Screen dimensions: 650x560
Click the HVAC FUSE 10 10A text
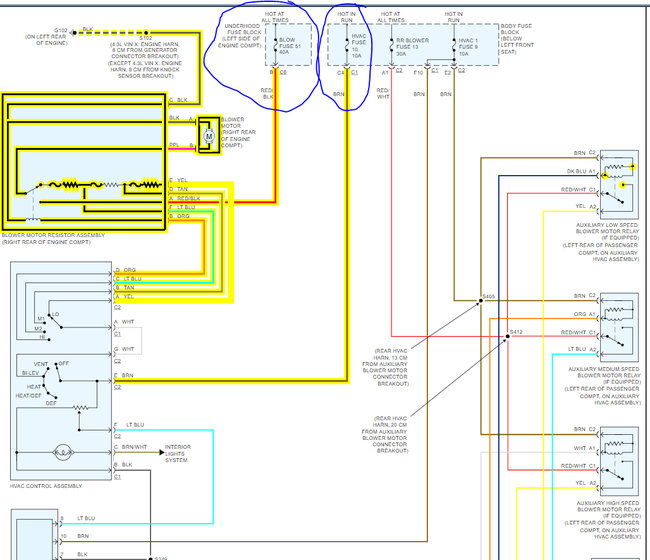click(359, 46)
